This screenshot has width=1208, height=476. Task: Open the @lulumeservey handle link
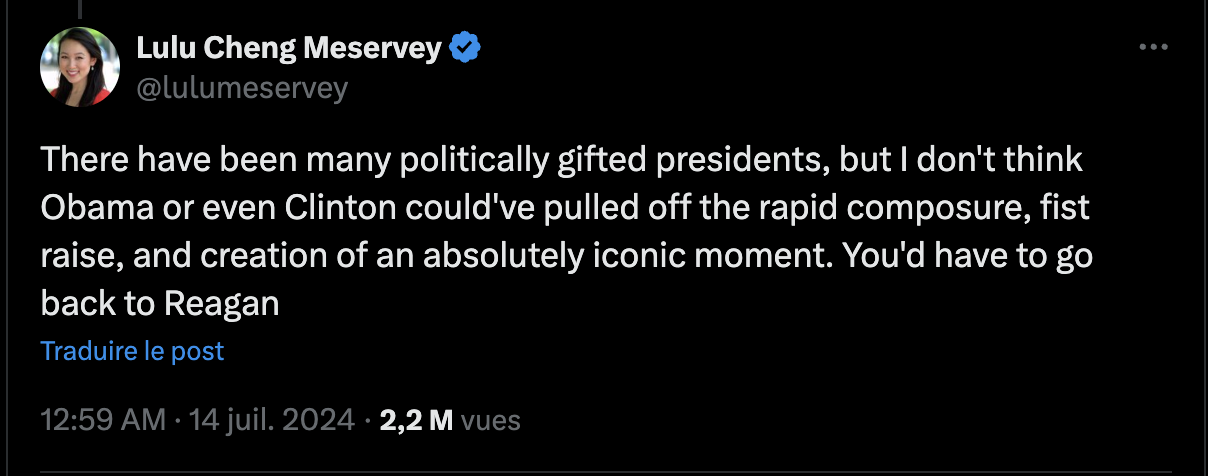[x=241, y=88]
